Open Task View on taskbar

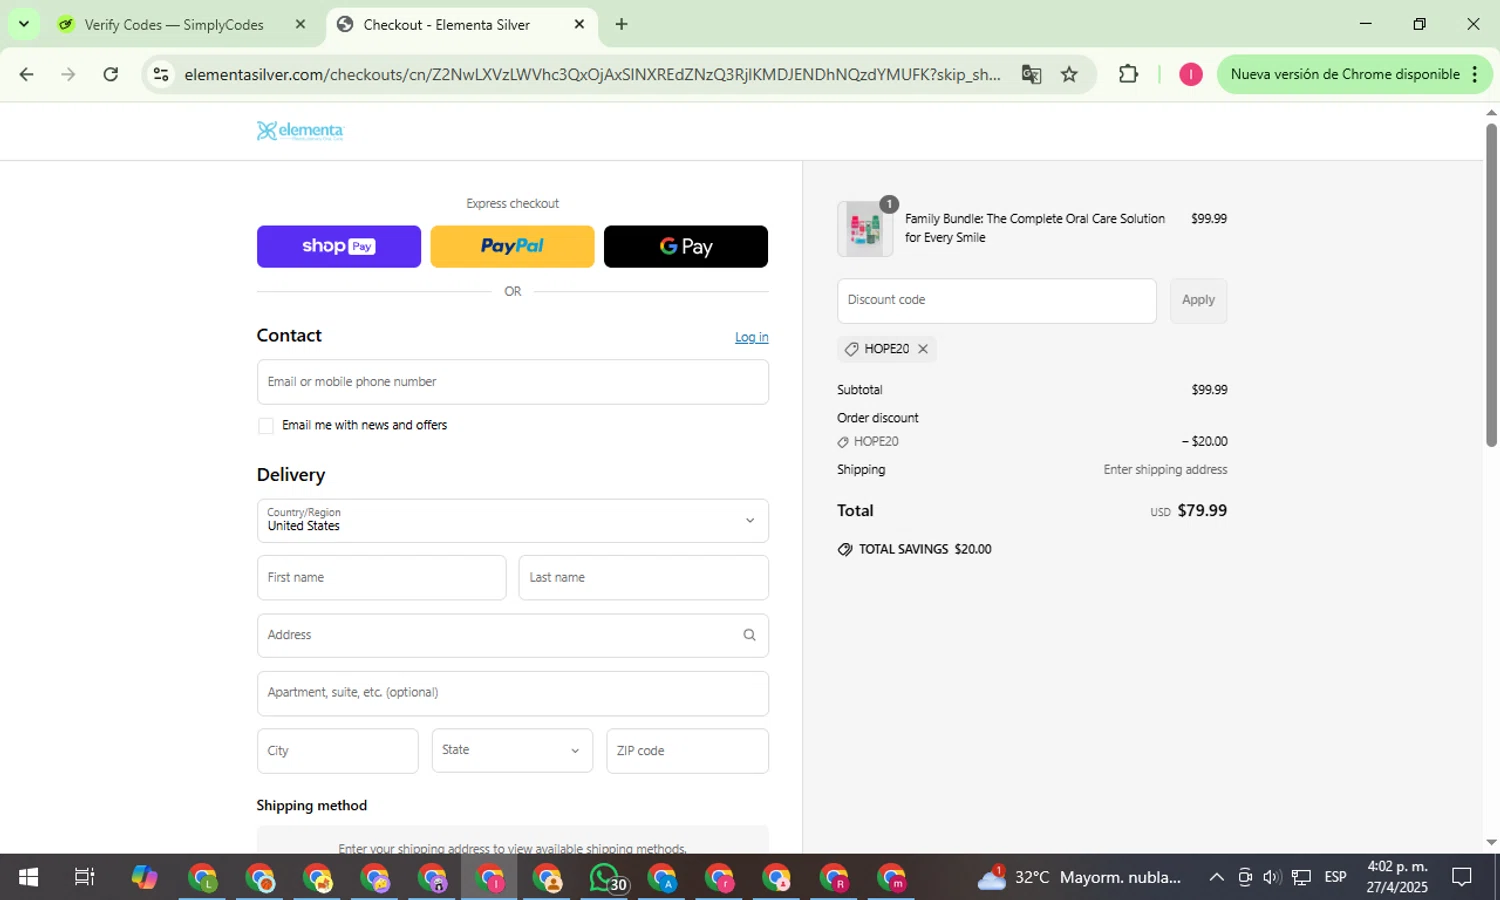pyautogui.click(x=85, y=877)
